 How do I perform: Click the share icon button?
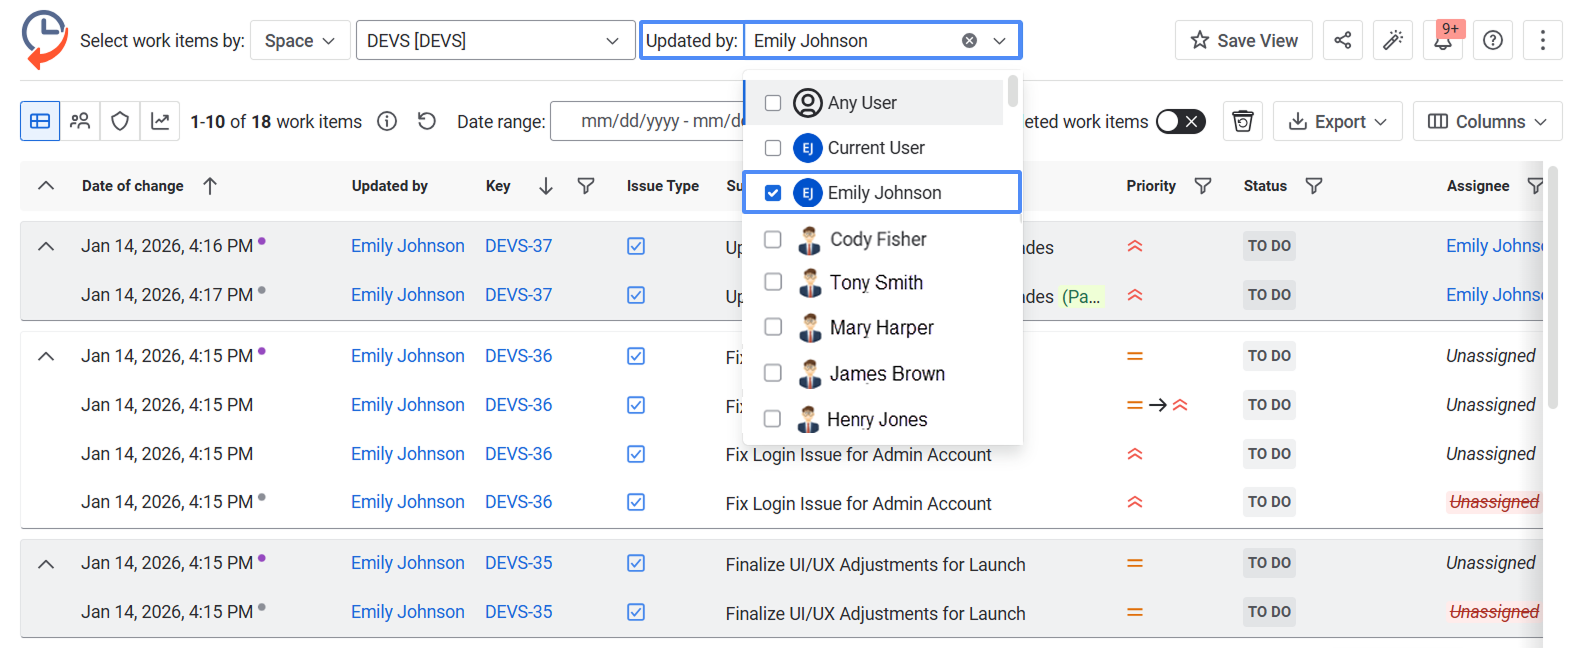pyautogui.click(x=1342, y=41)
